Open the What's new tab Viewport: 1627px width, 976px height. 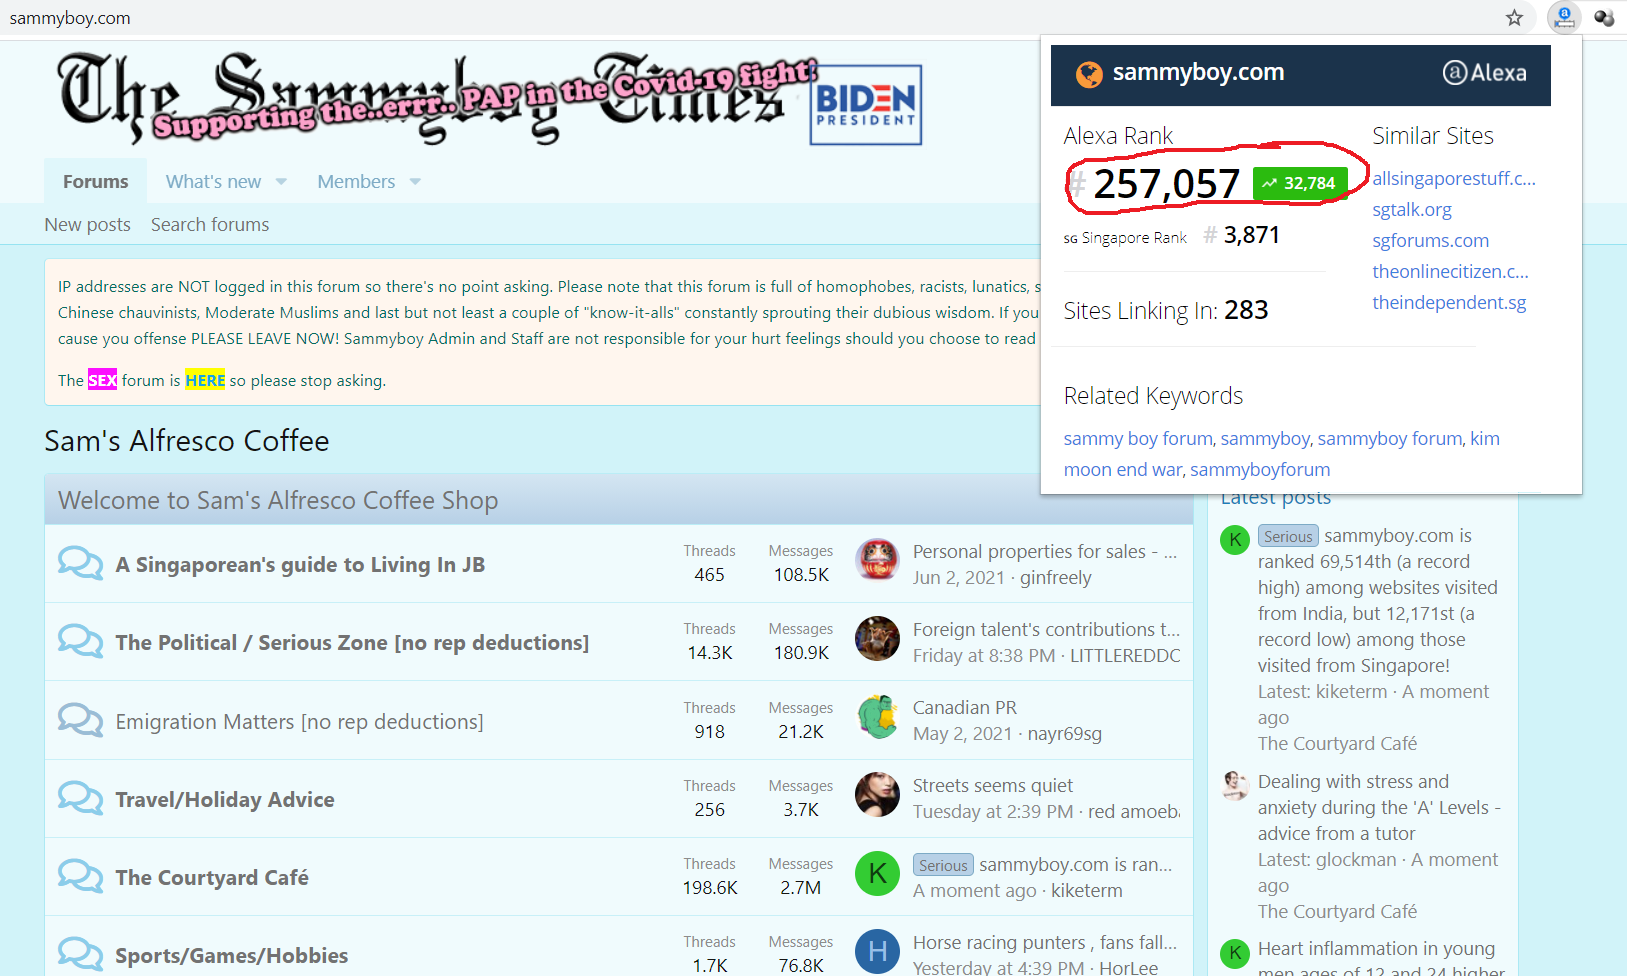(x=213, y=181)
